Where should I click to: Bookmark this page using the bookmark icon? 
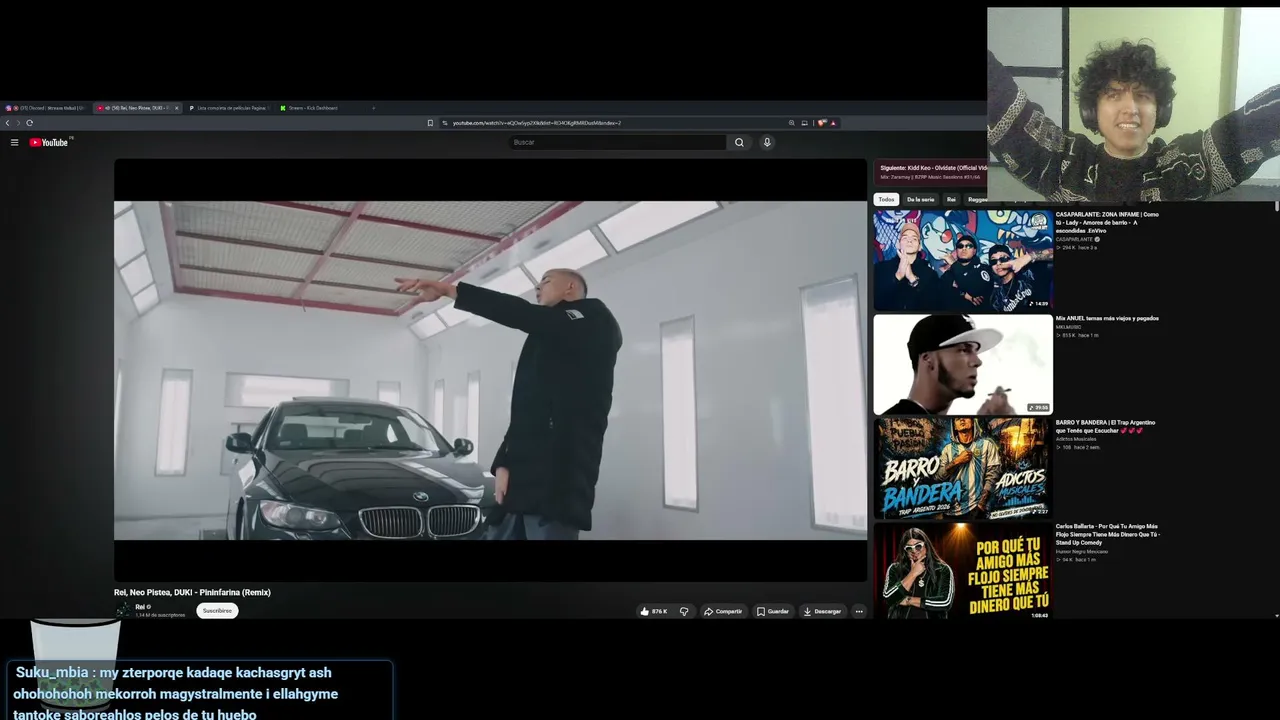pos(430,123)
